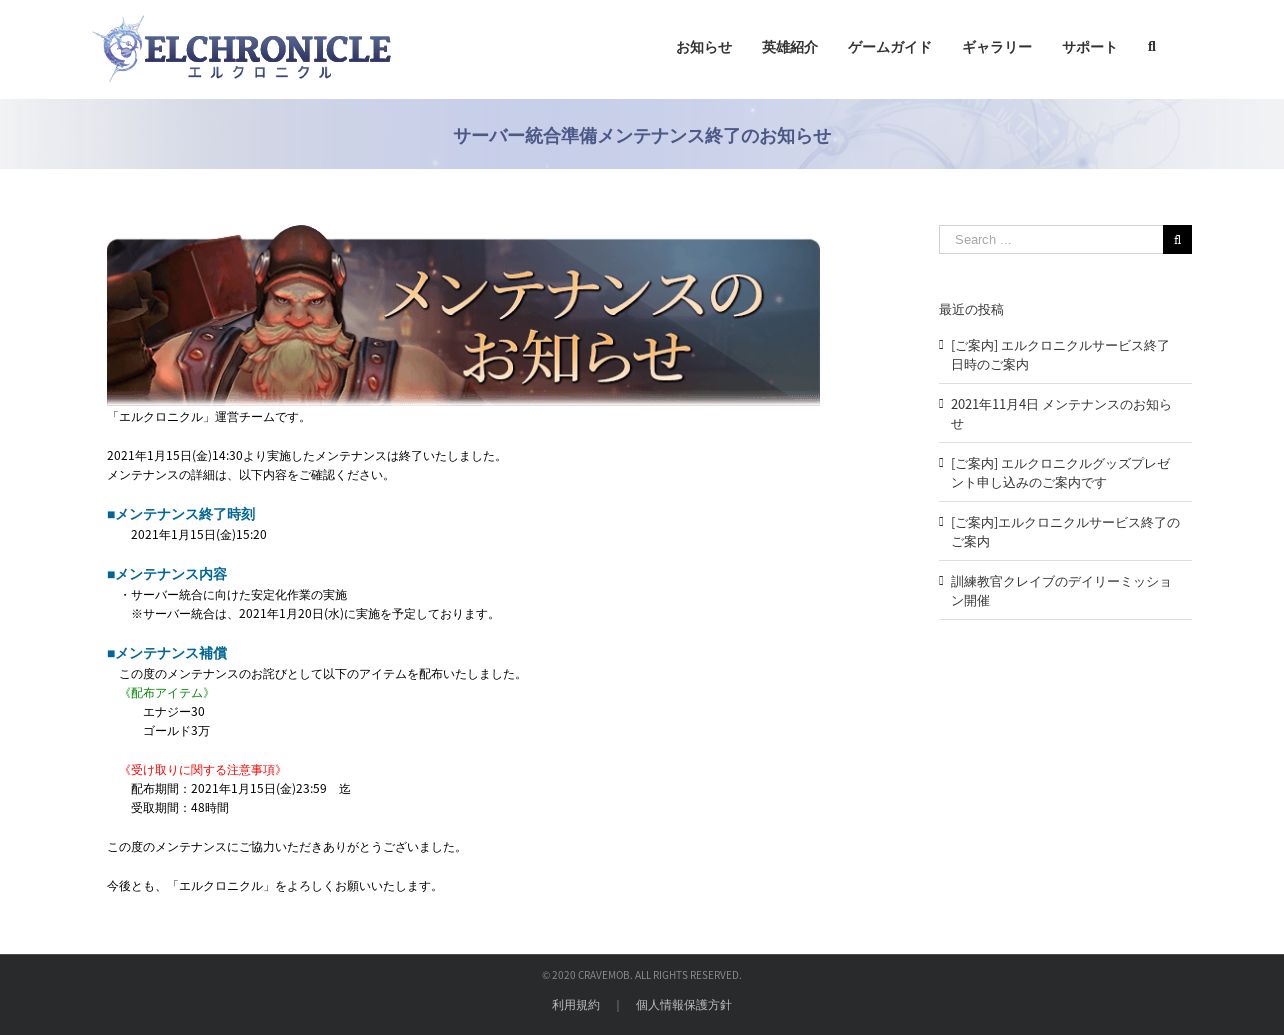Click the メンテナンスのお知らせ banner image
This screenshot has height=1035, width=1284.
(463, 314)
